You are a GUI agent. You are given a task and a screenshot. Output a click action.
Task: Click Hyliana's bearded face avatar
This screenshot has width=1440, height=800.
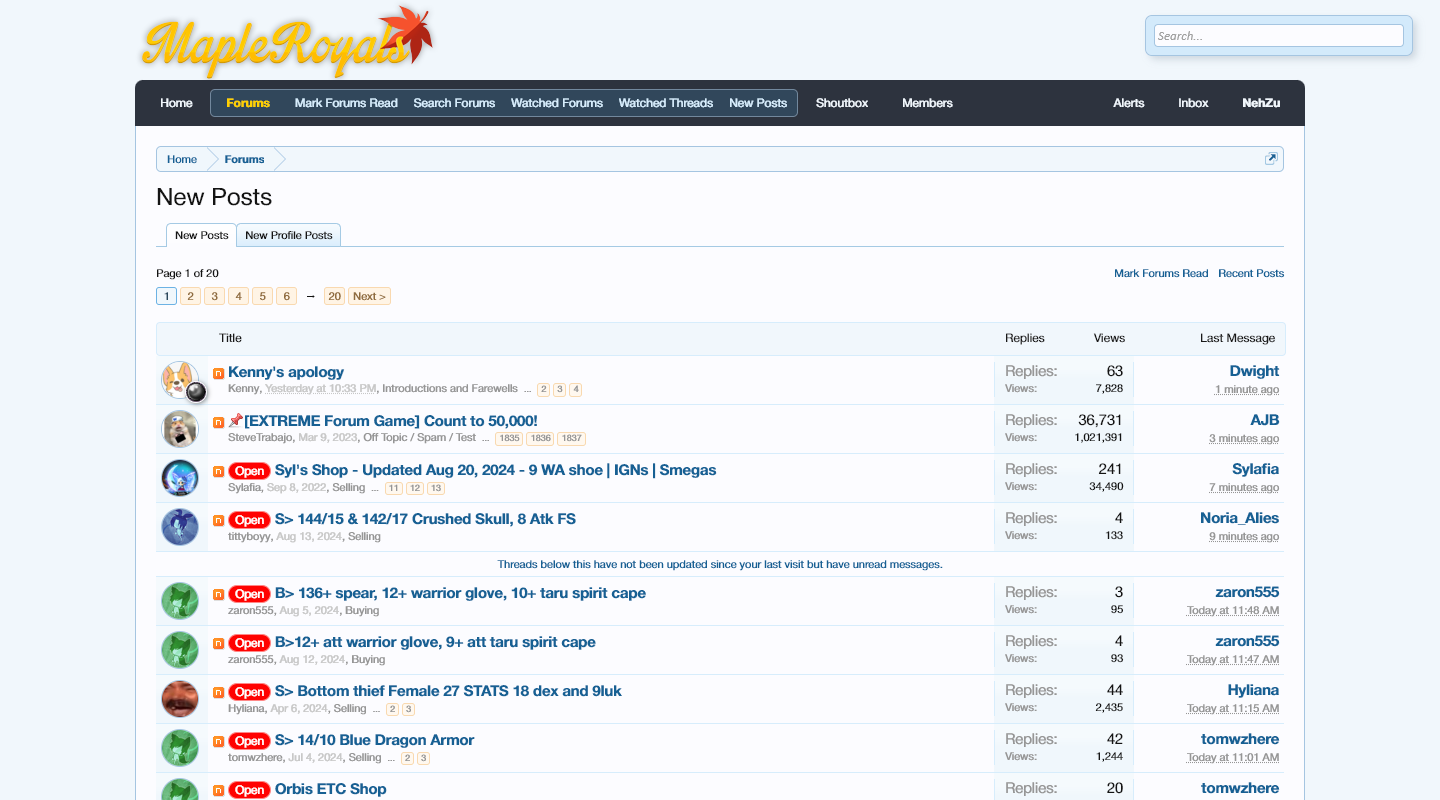(180, 699)
